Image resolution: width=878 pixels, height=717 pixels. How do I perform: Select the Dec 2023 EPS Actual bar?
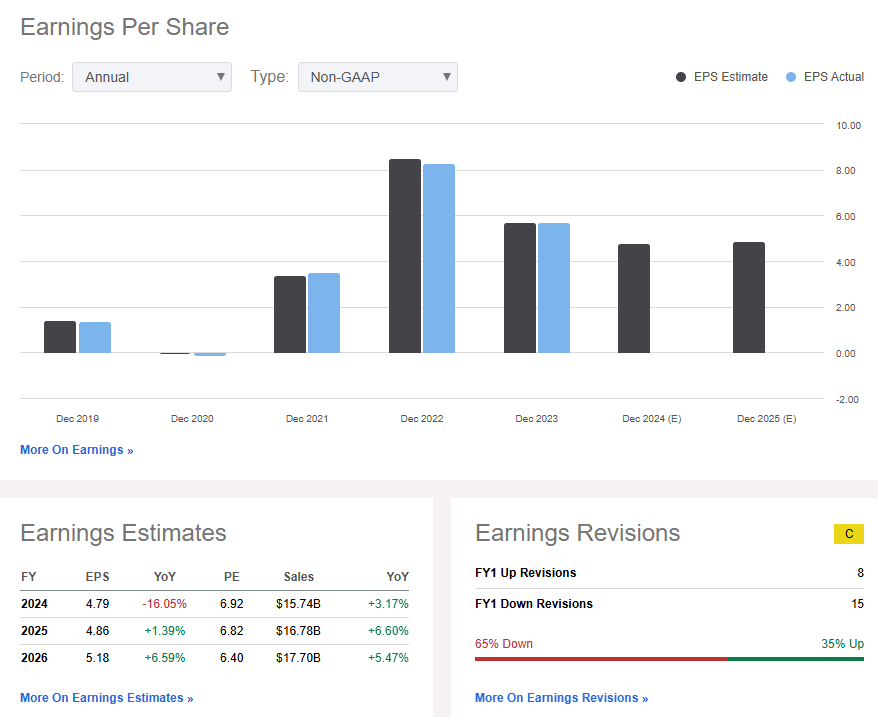click(x=553, y=288)
